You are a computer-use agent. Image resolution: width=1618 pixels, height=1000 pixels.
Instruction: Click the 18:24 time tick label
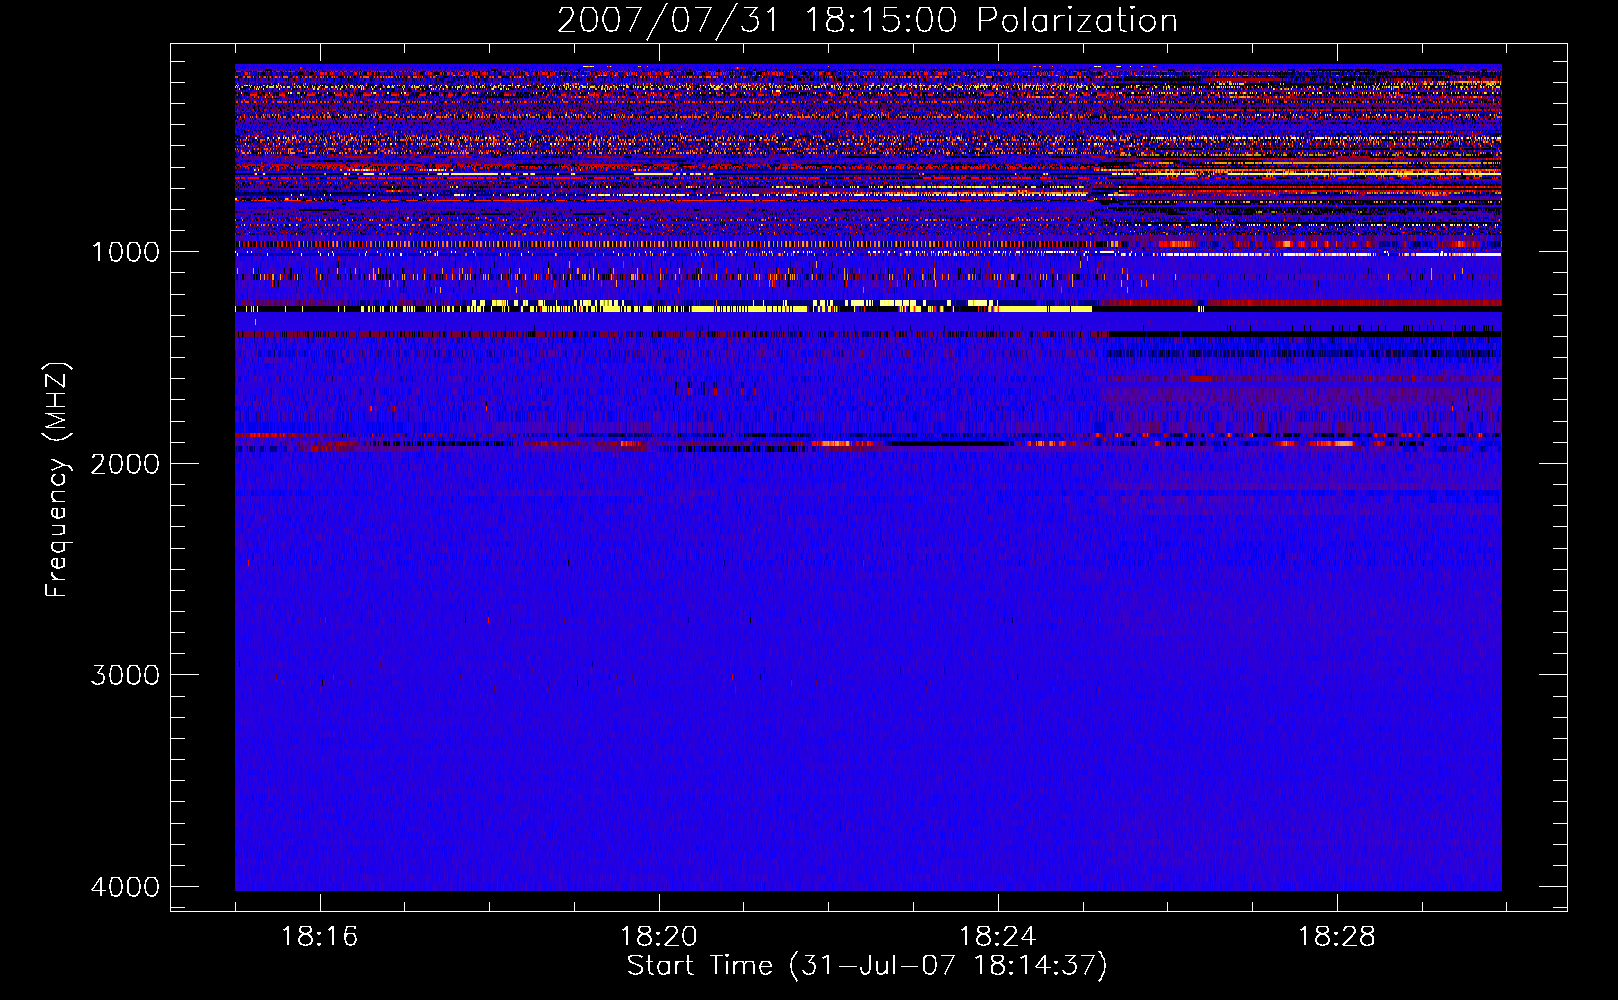998,936
